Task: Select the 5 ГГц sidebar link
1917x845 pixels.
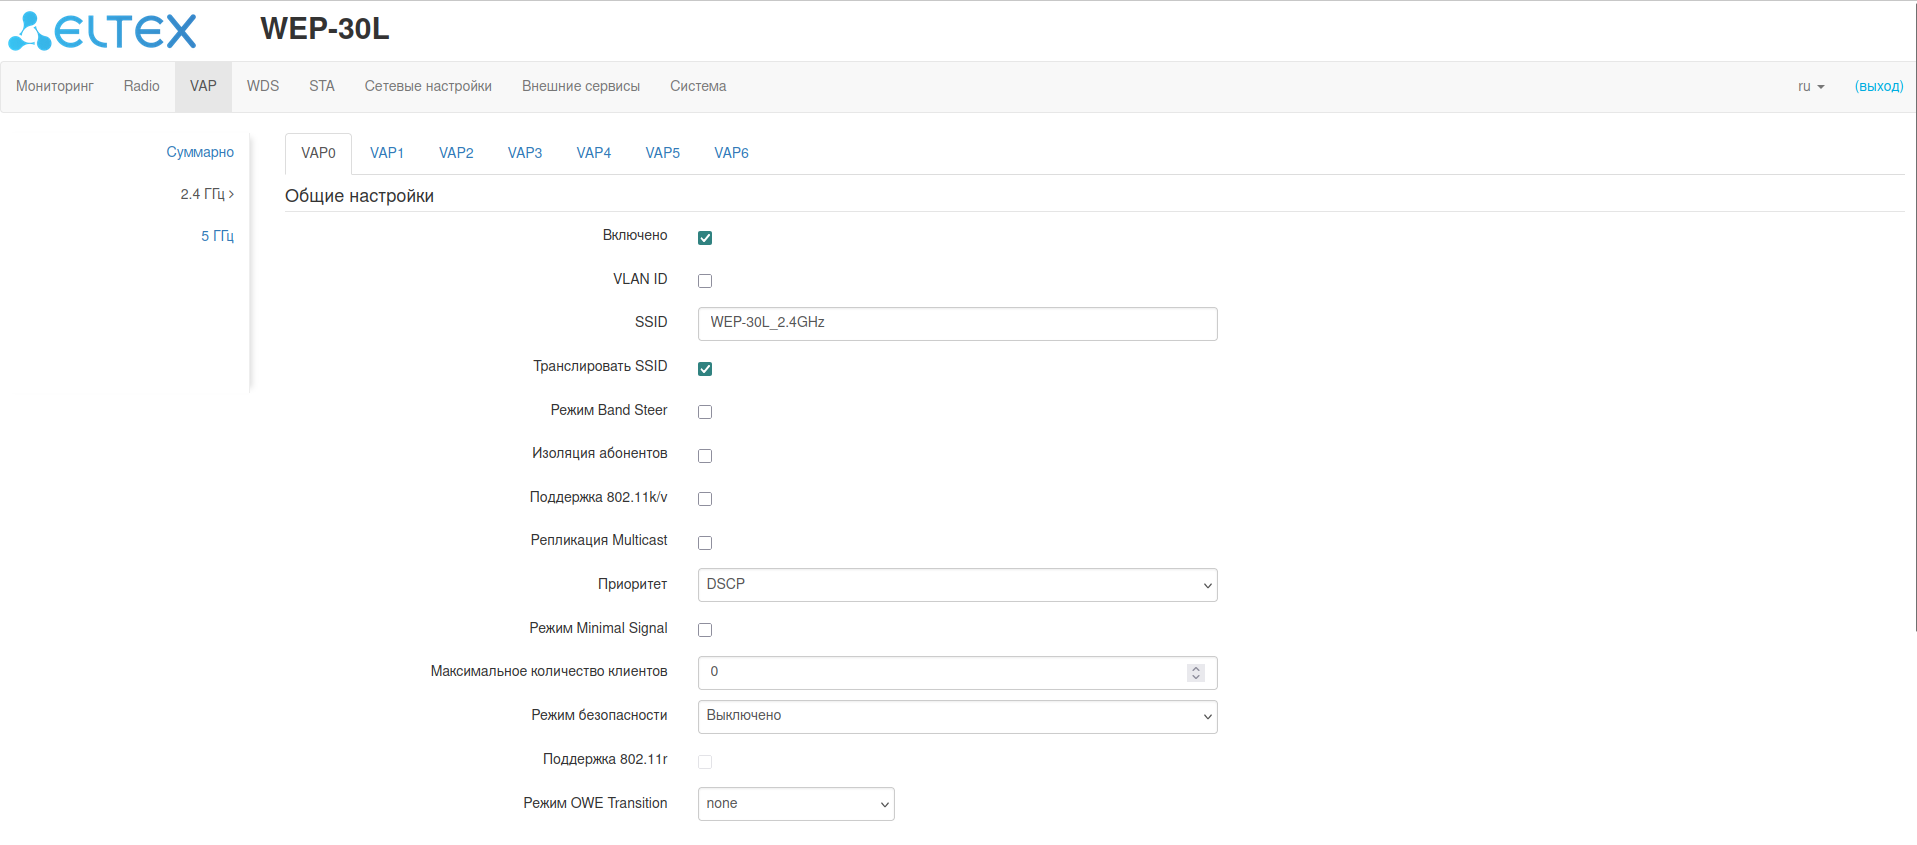Action: pyautogui.click(x=217, y=236)
